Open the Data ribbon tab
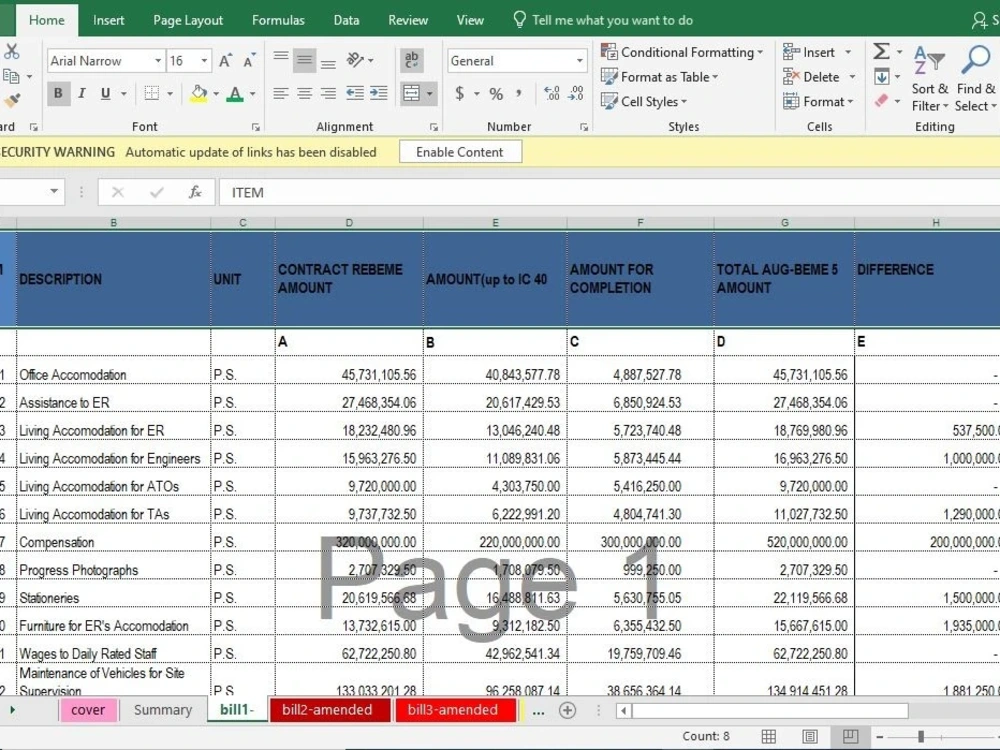The image size is (1000, 750). pyautogui.click(x=346, y=20)
